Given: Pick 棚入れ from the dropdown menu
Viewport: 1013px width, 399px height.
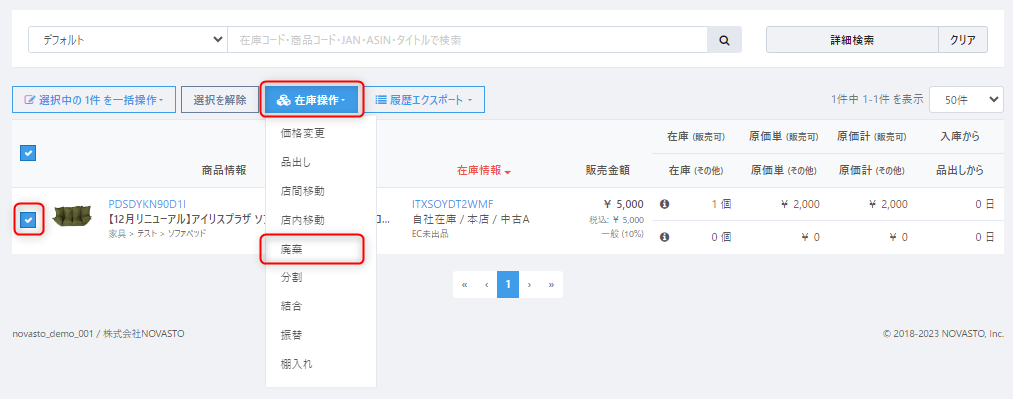Looking at the screenshot, I should coord(297,363).
